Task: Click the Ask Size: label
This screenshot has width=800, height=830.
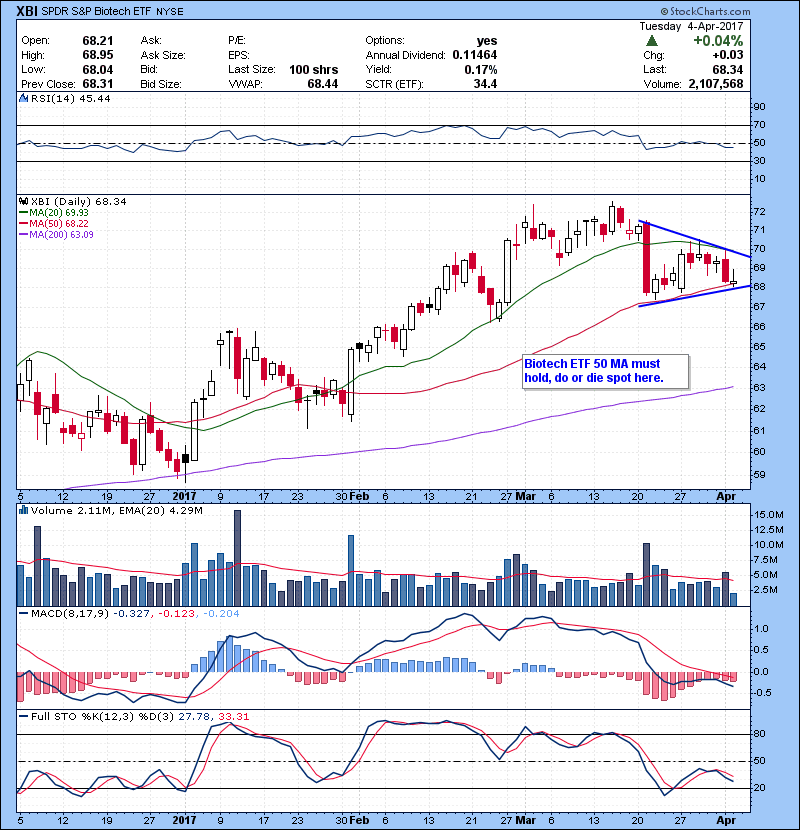Action: tap(163, 55)
